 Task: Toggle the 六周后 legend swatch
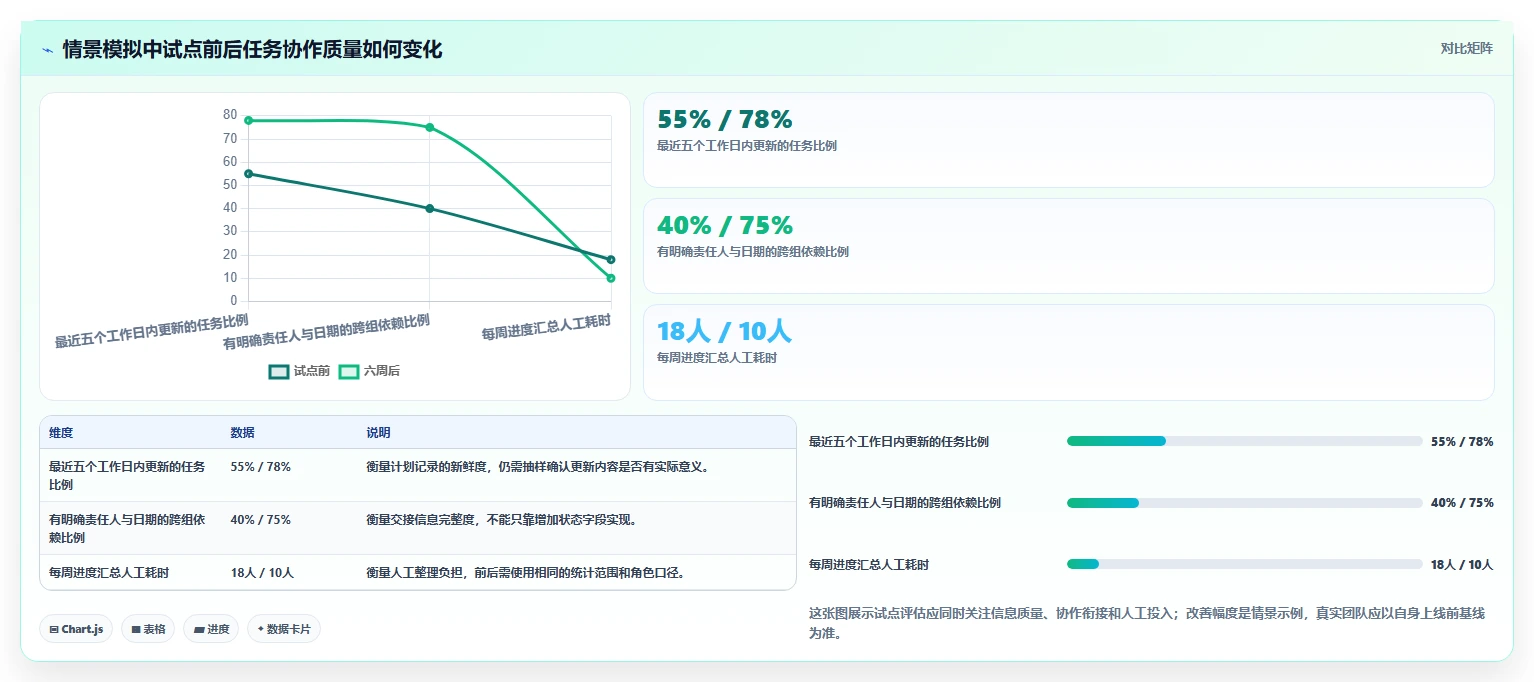(x=349, y=371)
